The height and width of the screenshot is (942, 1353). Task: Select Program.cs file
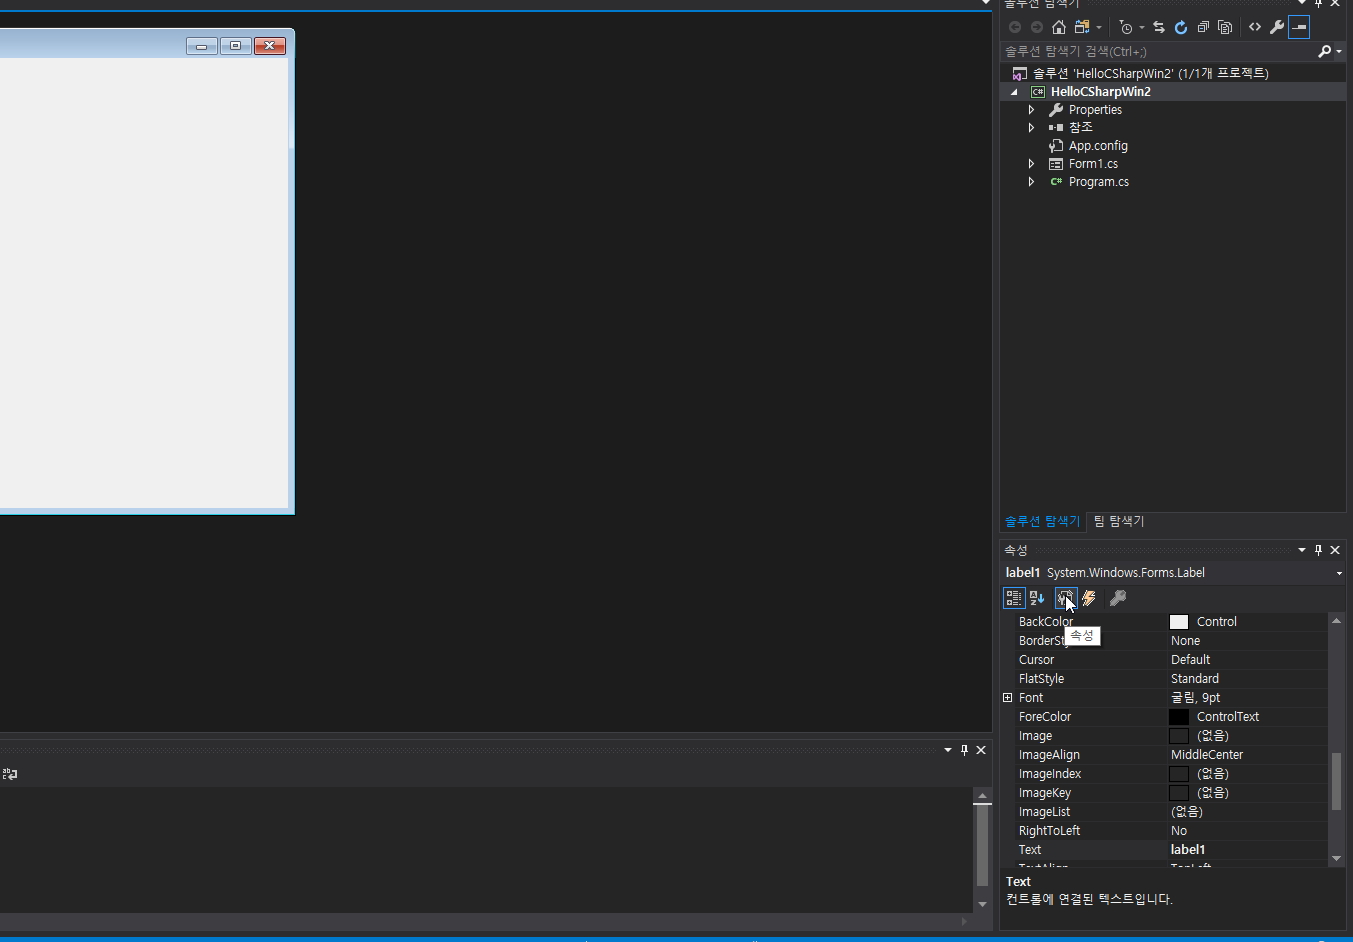[1098, 182]
